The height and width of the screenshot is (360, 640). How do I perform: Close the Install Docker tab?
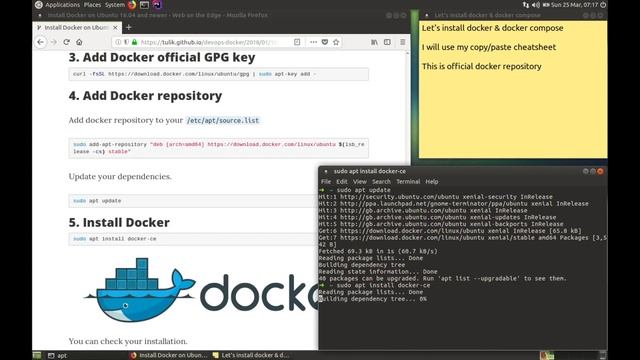pyautogui.click(x=115, y=27)
